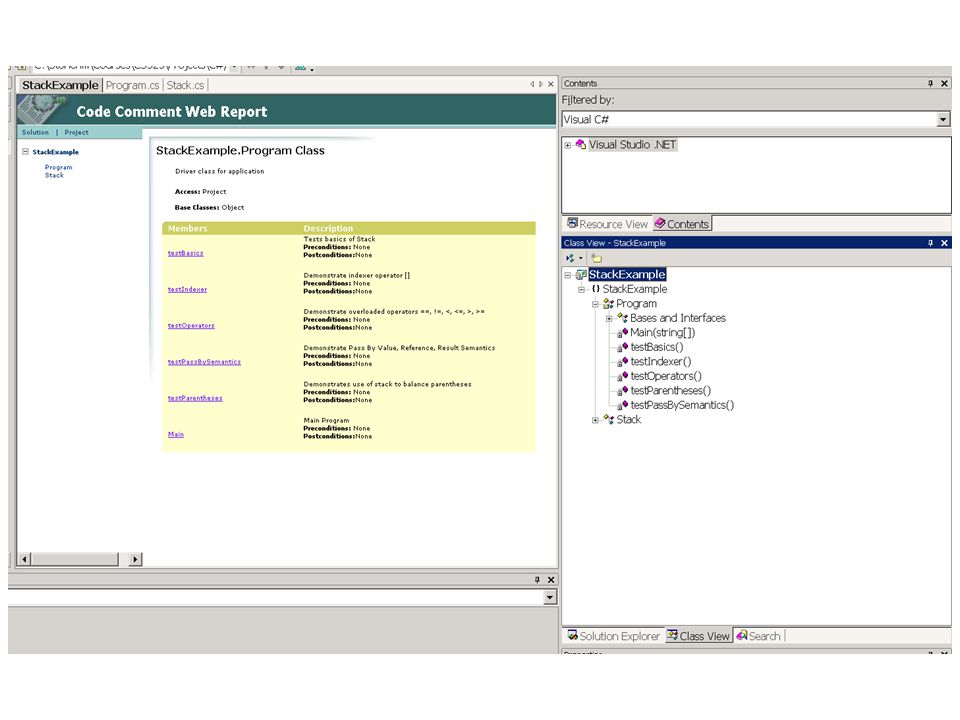Image resolution: width=960 pixels, height=720 pixels.
Task: Click the StackExample link in the report tree
Action: 56,152
